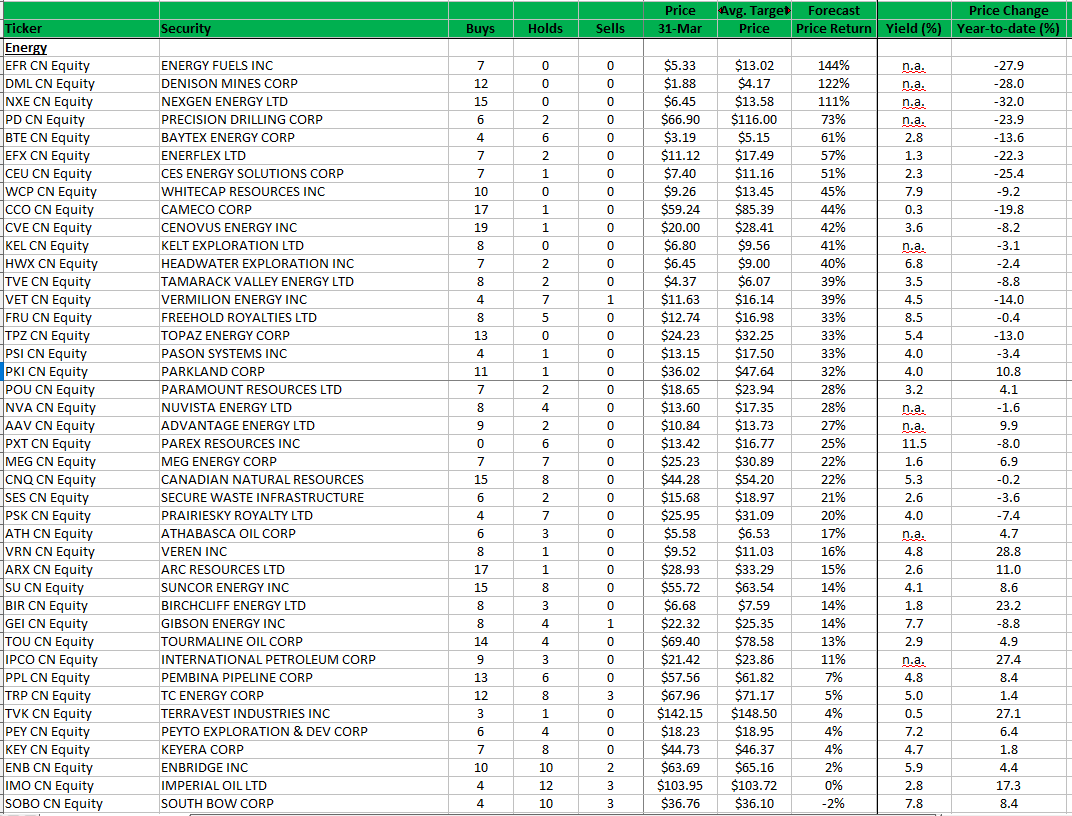Click the NEXGEN ENERGY LTD cell

coord(304,102)
